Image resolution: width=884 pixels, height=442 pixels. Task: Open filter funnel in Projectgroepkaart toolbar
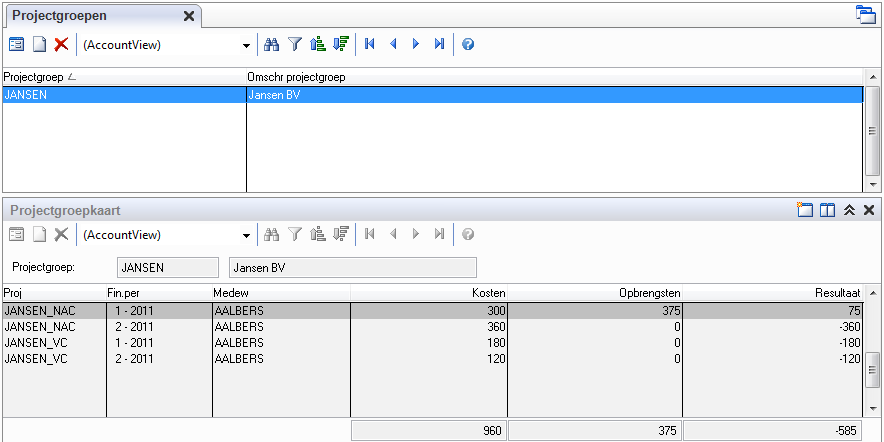point(295,235)
